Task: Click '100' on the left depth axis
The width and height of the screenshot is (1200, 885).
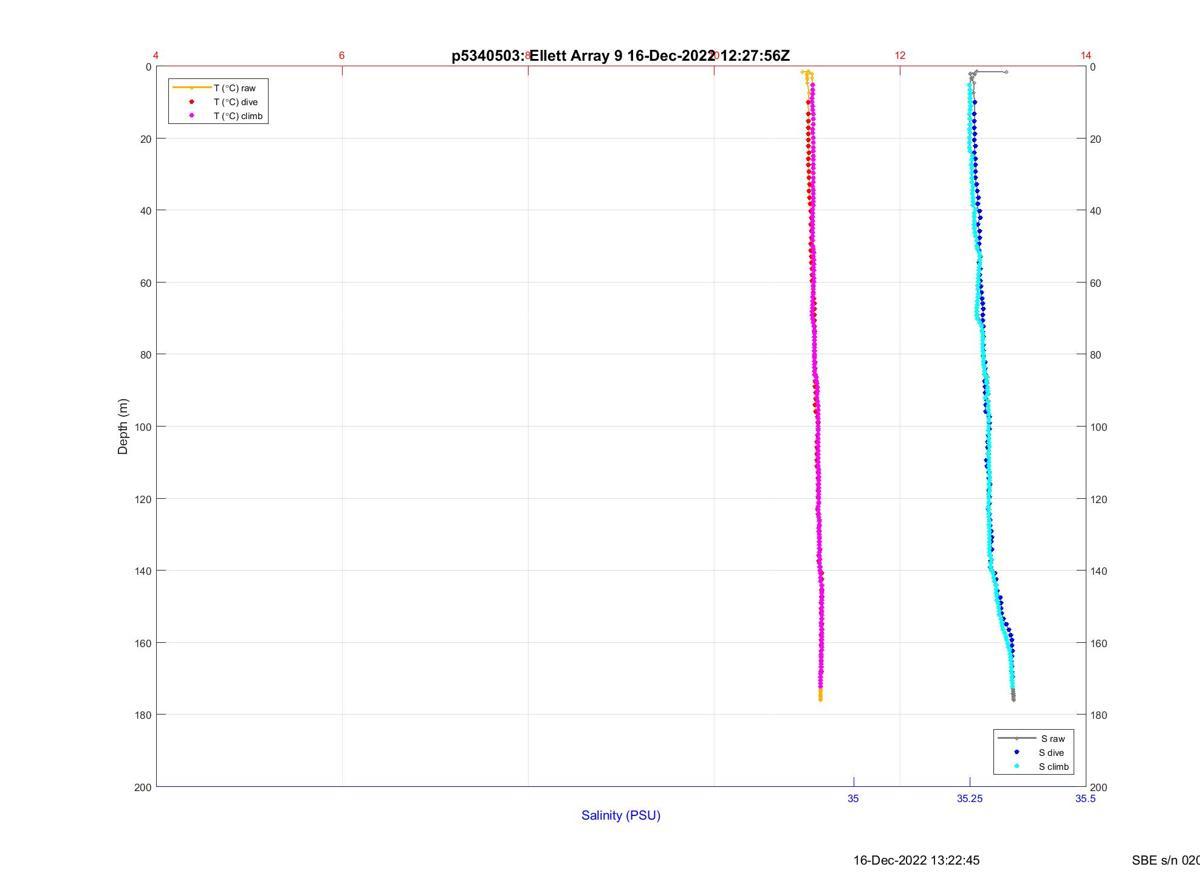Action: pyautogui.click(x=143, y=427)
